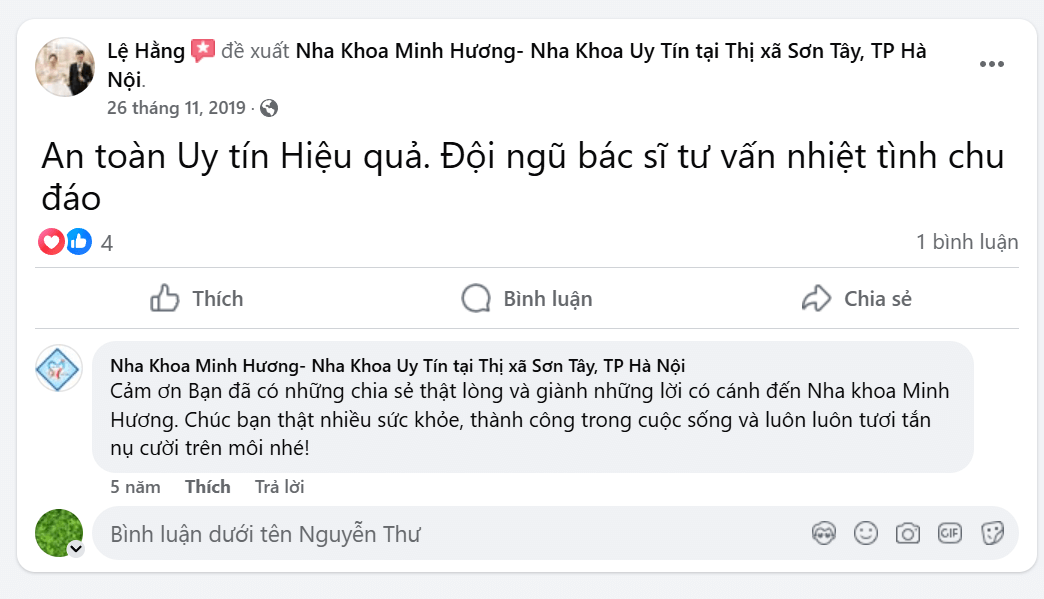The image size is (1044, 599).
Task: Open Lệ Hằng's profile
Action: [137, 50]
